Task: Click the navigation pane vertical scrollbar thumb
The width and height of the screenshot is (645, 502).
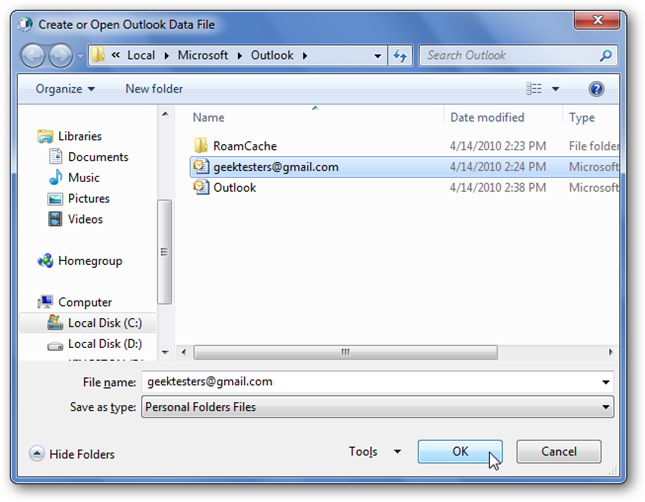Action: pyautogui.click(x=165, y=252)
